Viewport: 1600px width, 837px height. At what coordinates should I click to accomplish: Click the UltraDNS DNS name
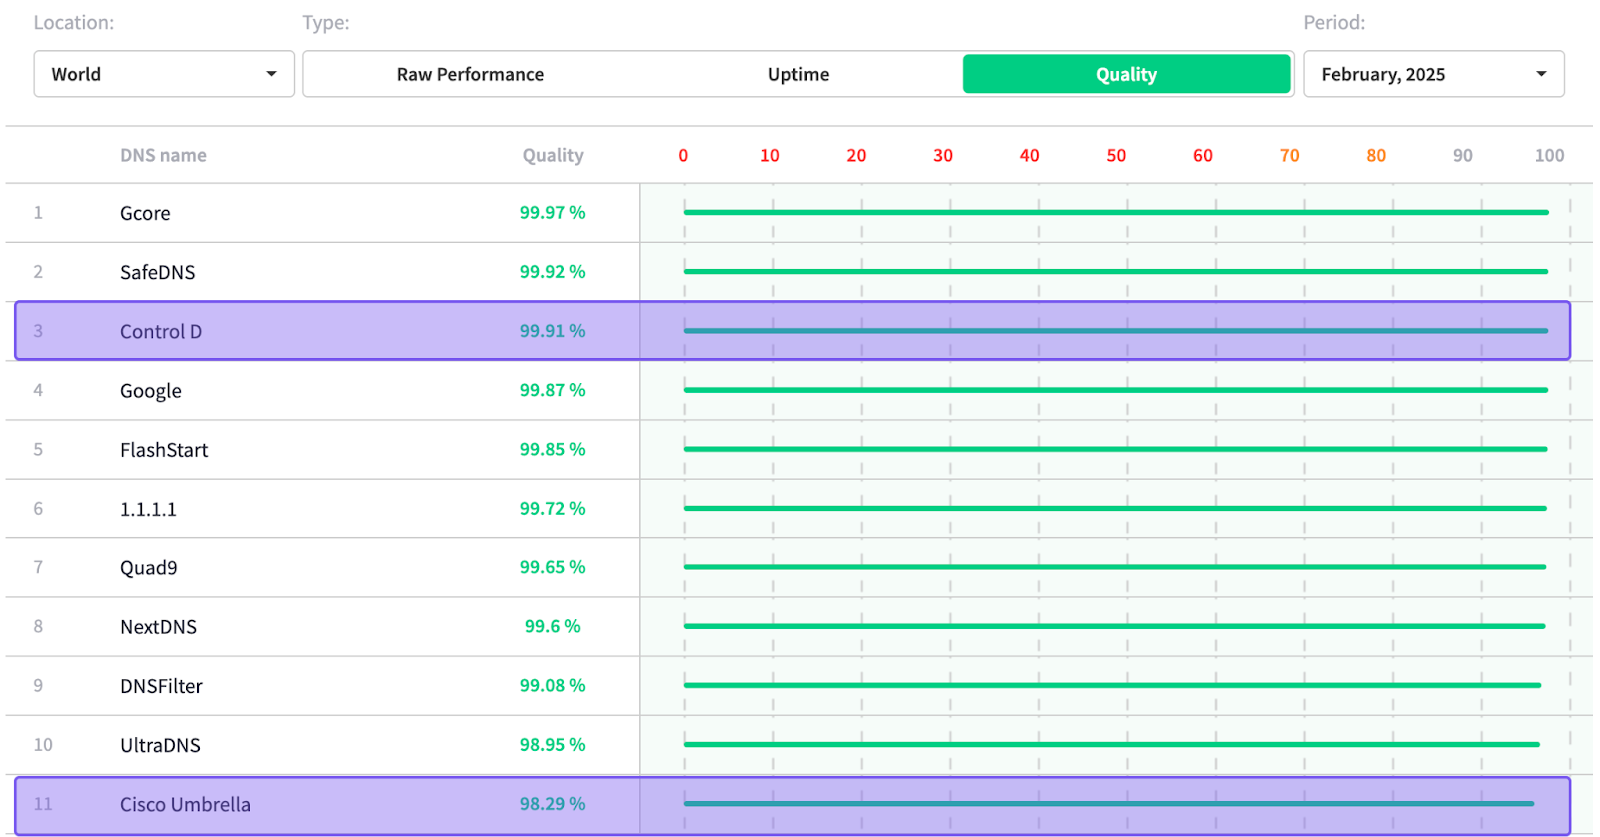coord(160,745)
